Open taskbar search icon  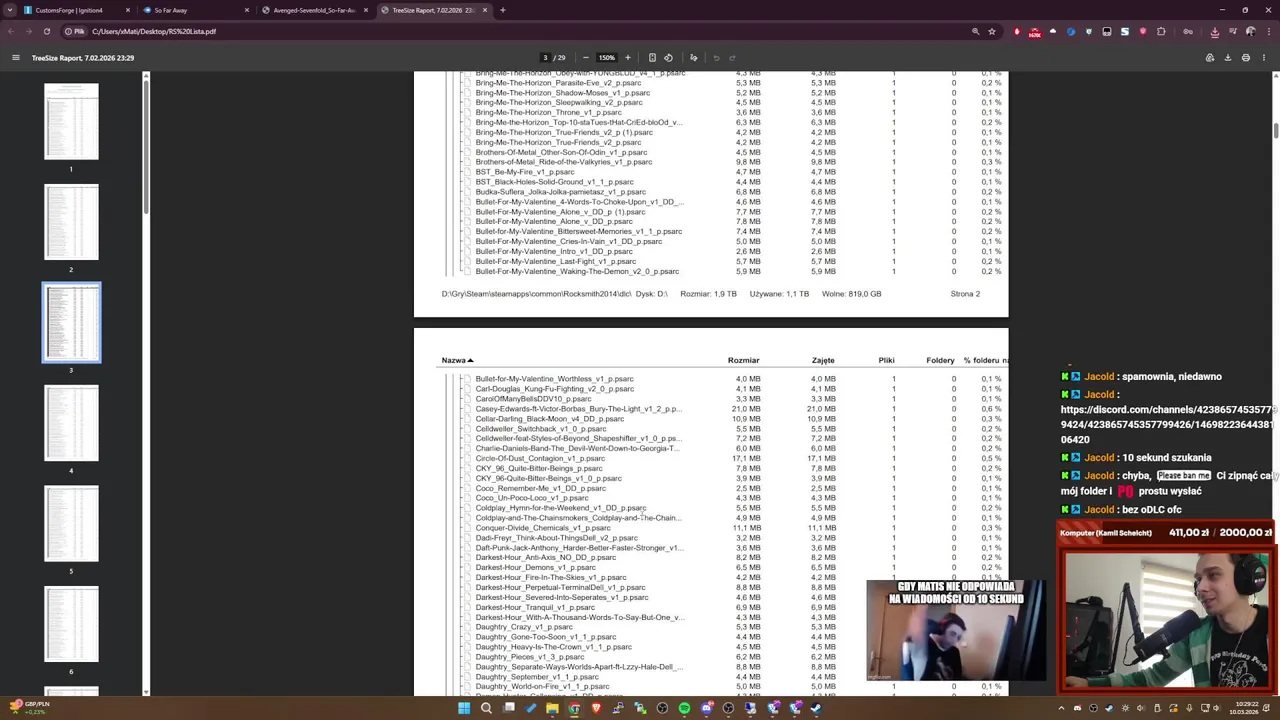(486, 708)
